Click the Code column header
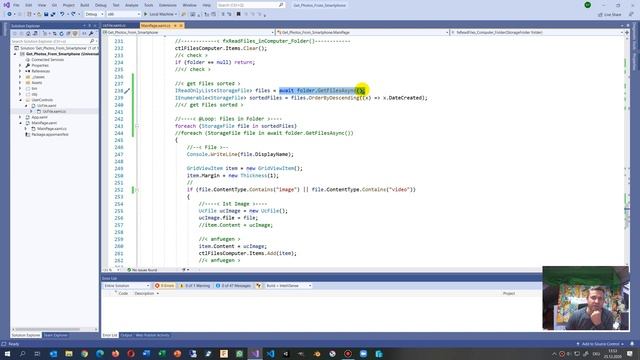Viewport: 640px width, 360px height. click(x=123, y=293)
